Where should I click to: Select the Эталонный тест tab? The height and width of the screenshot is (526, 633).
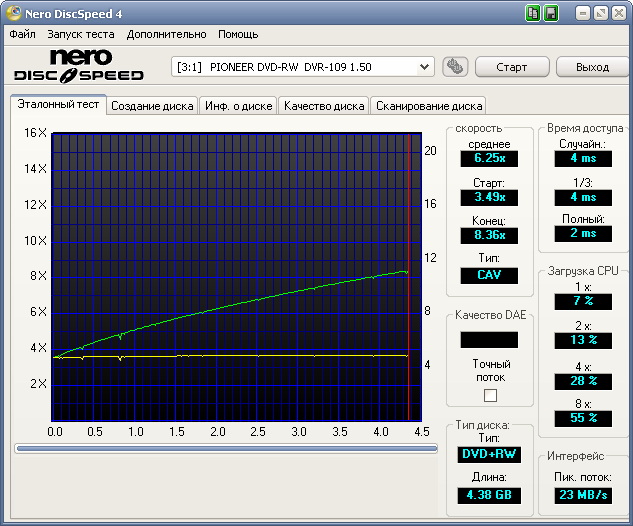[58, 104]
